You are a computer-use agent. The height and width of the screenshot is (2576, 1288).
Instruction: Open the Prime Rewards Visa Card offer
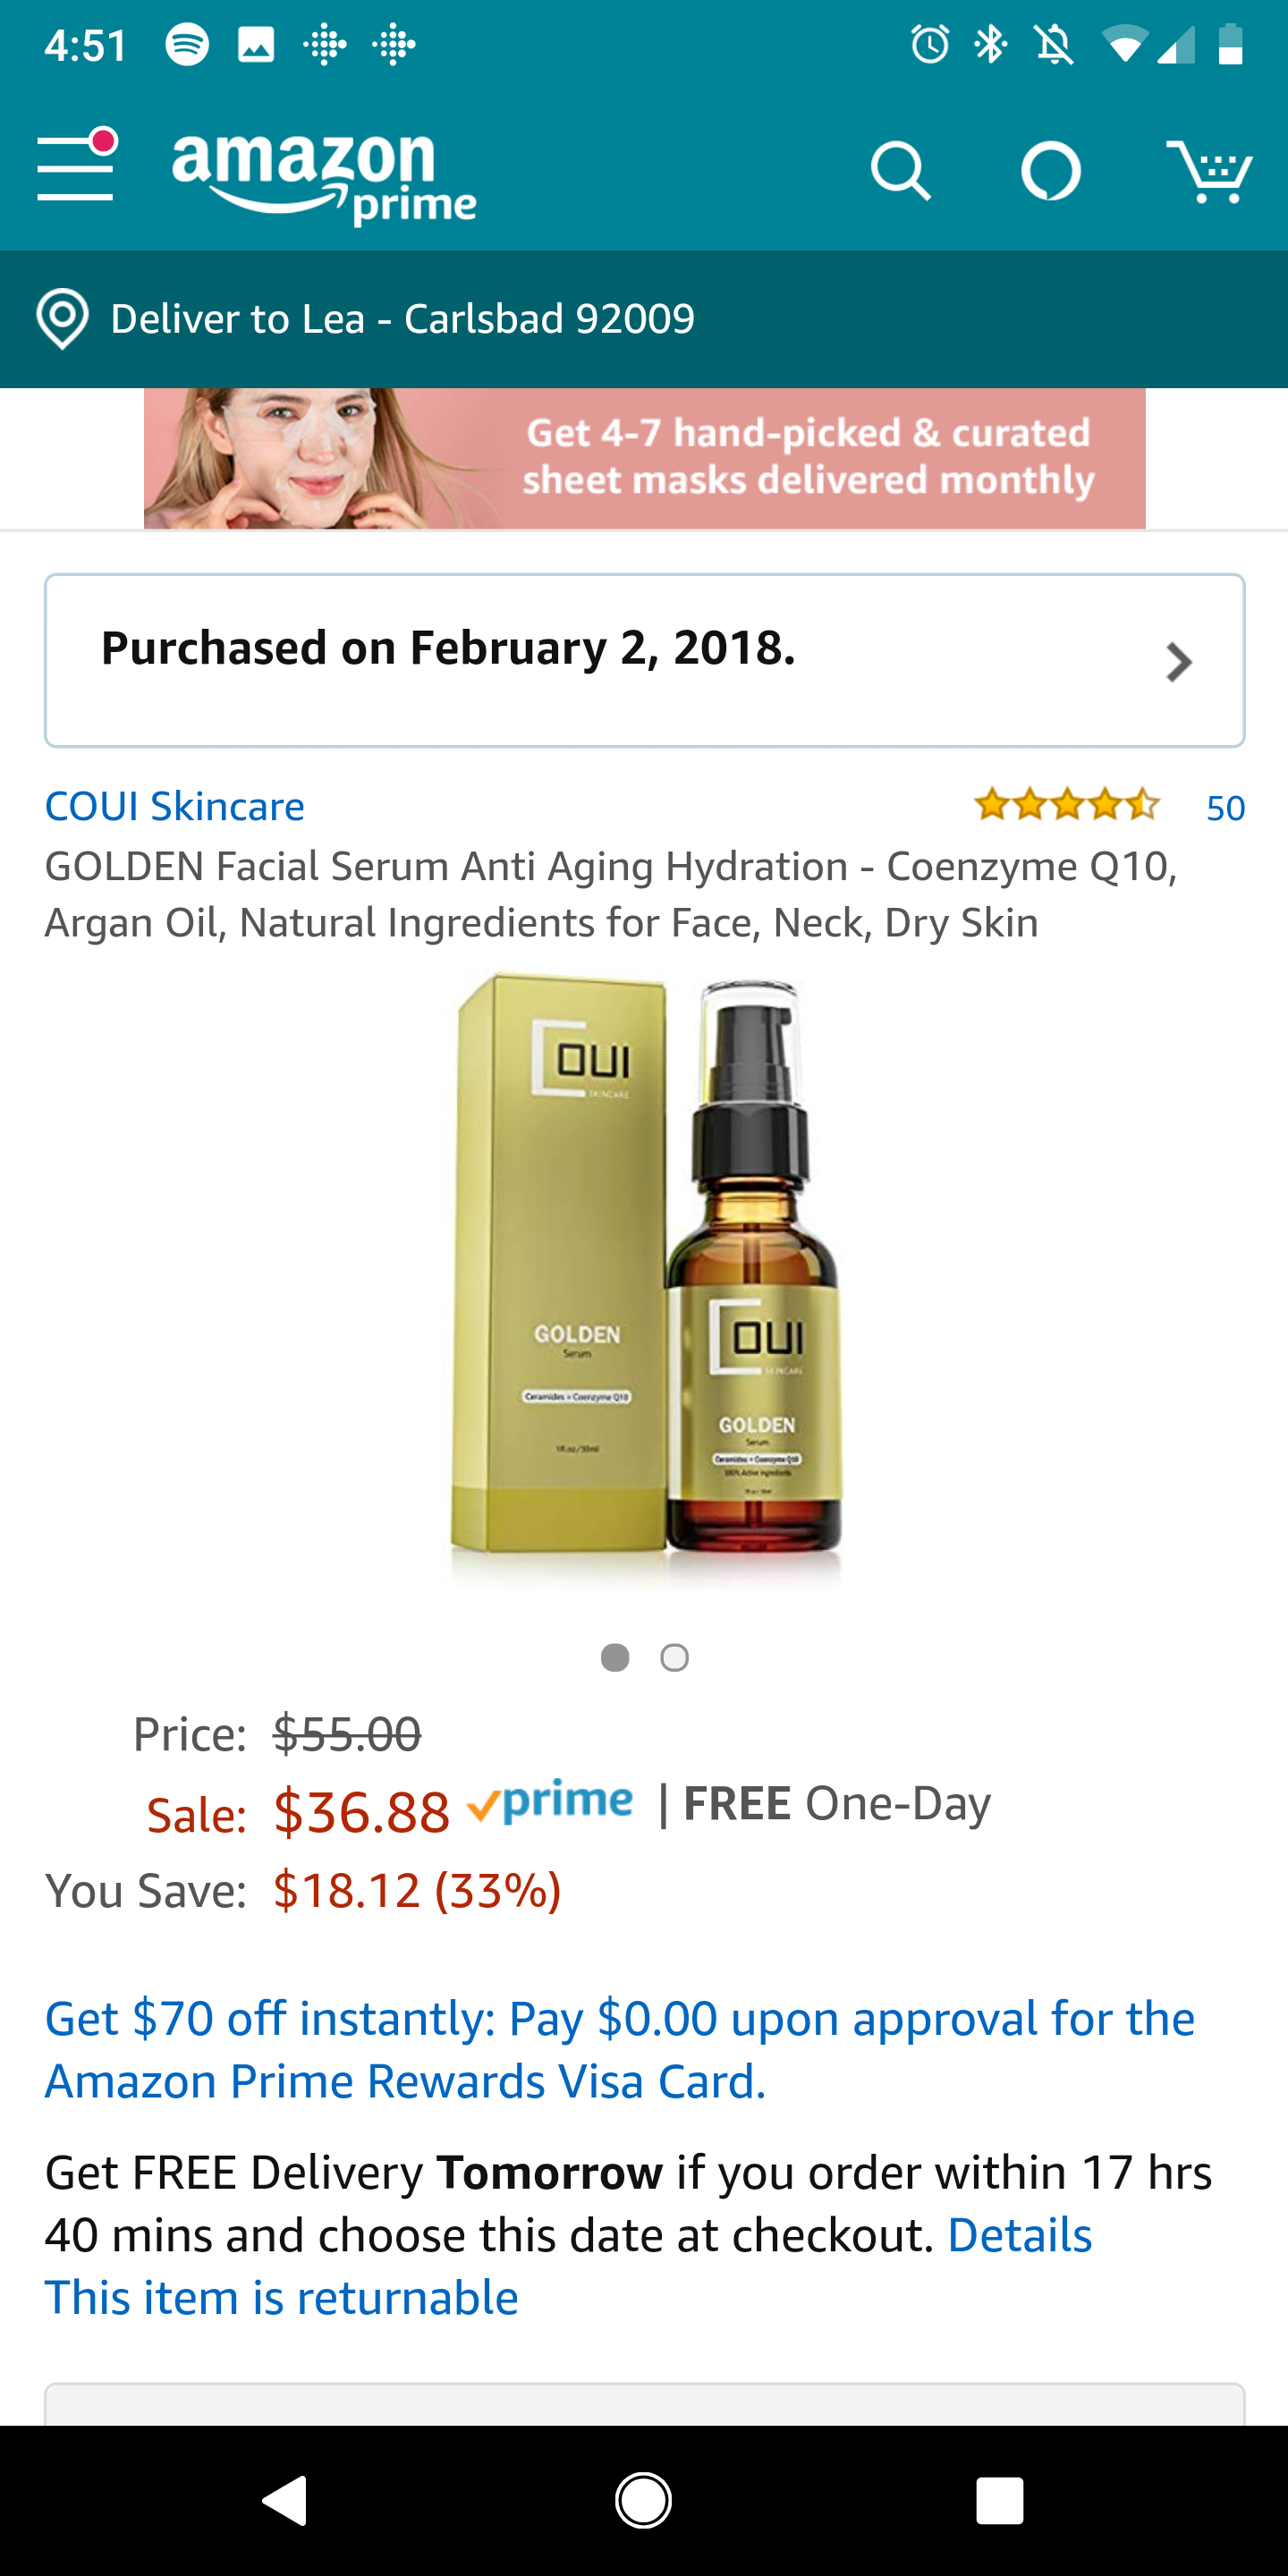(620, 2049)
